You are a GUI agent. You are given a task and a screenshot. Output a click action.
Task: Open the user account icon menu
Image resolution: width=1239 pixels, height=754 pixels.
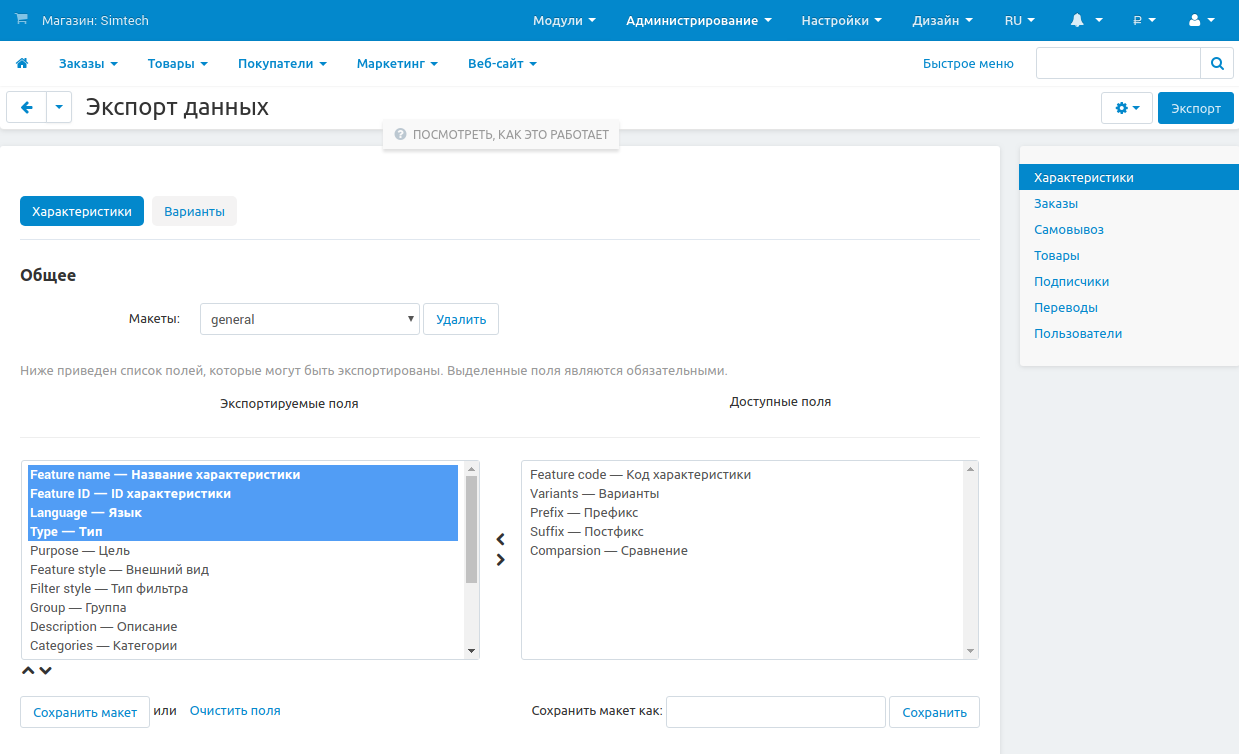pyautogui.click(x=1201, y=20)
